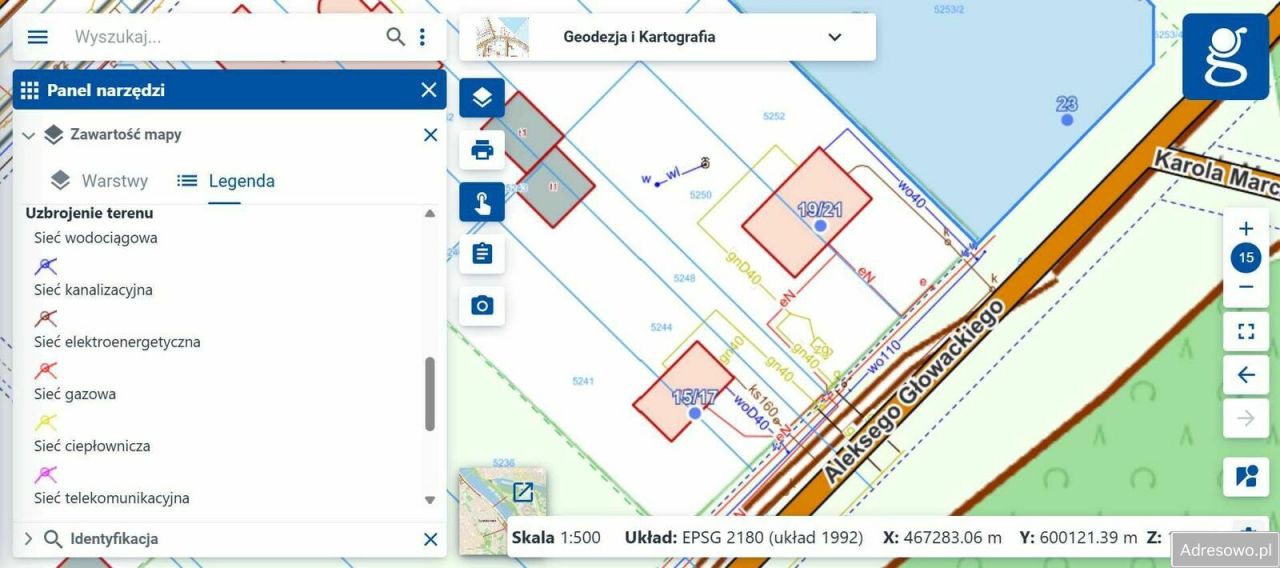Open the hamburger main menu
Viewport: 1280px width, 568px height.
pos(37,37)
